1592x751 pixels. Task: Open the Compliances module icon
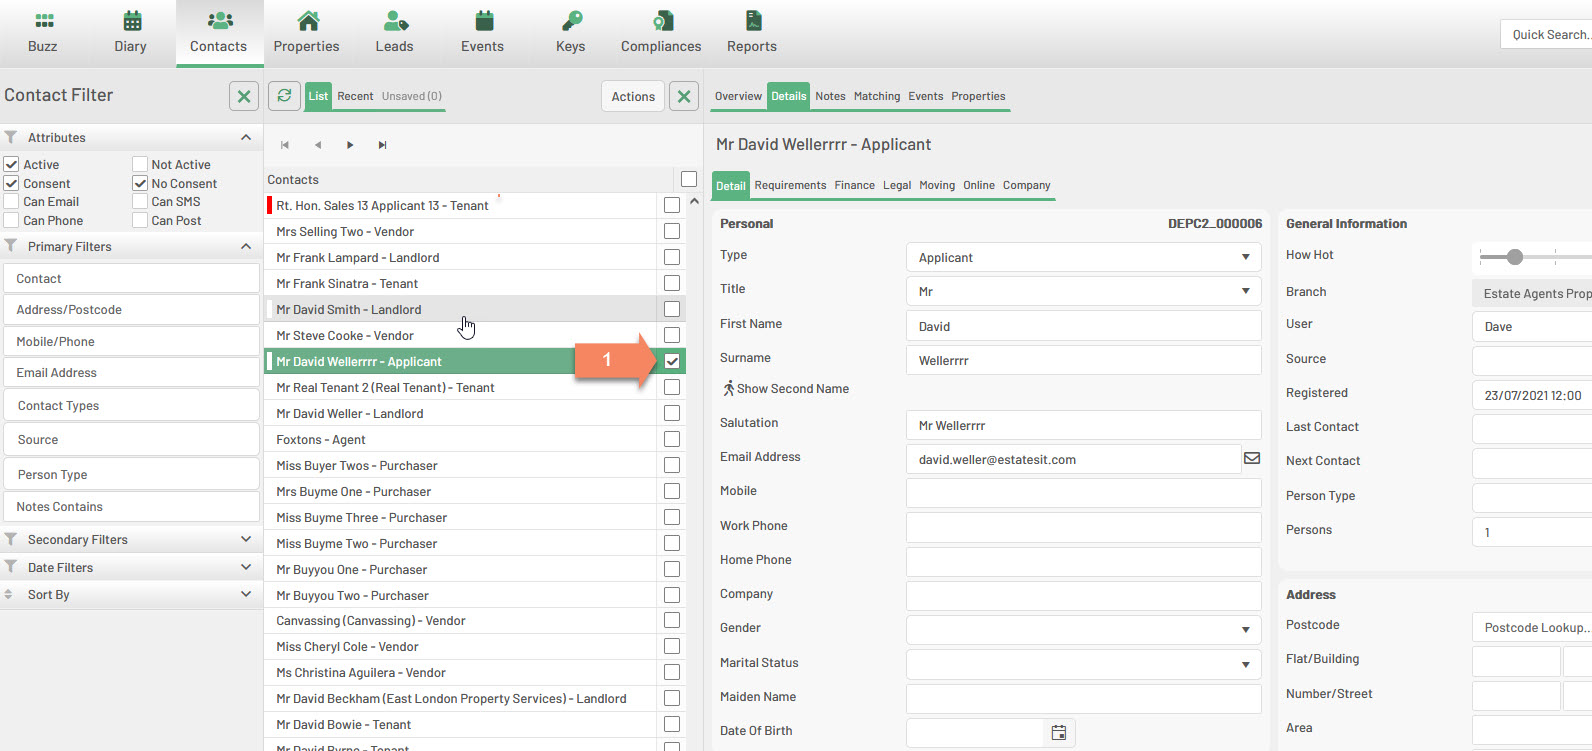tap(661, 21)
